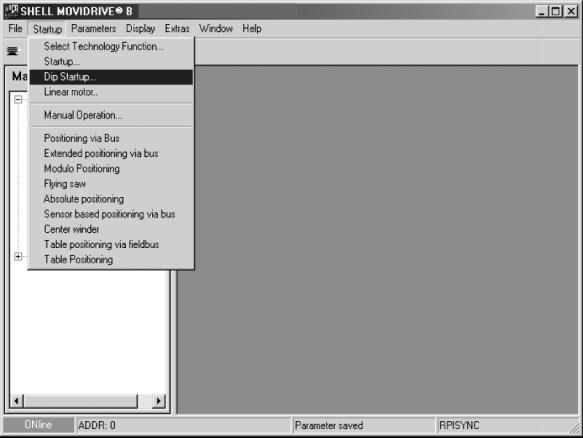The height and width of the screenshot is (438, 583).
Task: Maximize the SHELL MOVIDRIVE window
Action: 555,11
